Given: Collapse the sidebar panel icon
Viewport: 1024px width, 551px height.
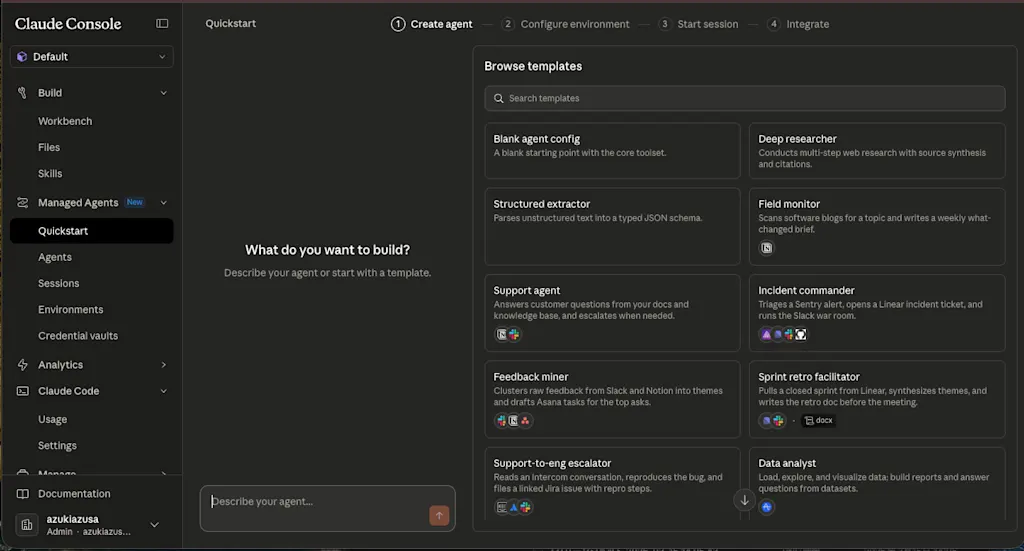Looking at the screenshot, I should [x=162, y=24].
